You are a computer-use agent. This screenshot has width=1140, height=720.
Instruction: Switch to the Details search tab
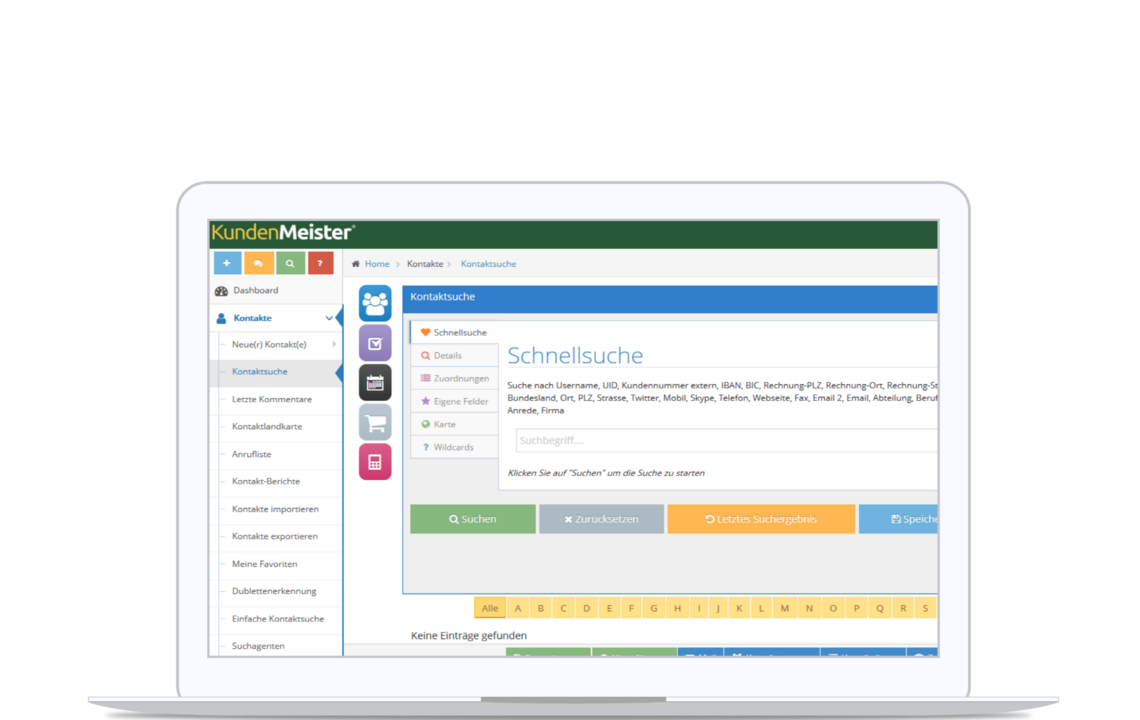point(454,356)
